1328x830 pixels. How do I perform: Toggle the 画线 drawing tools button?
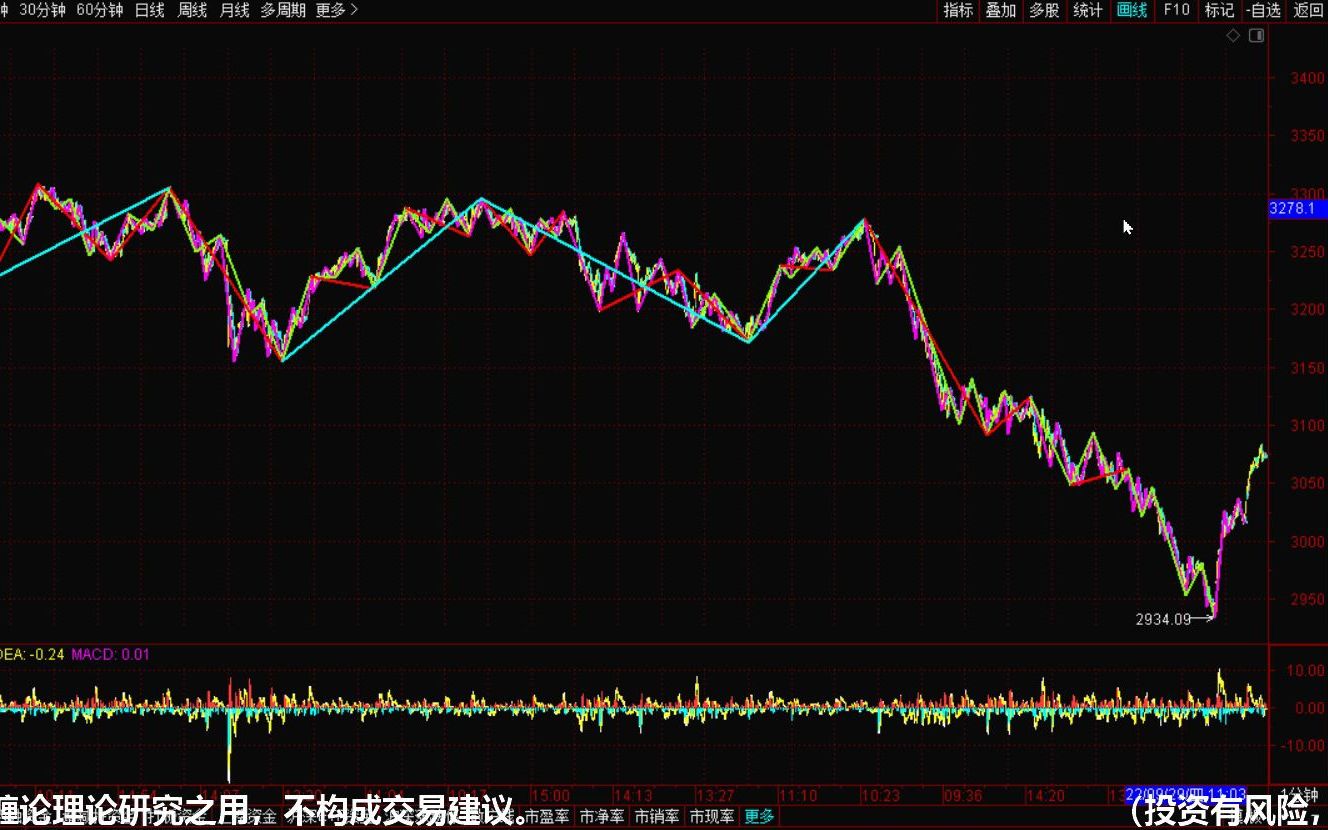pos(1132,10)
